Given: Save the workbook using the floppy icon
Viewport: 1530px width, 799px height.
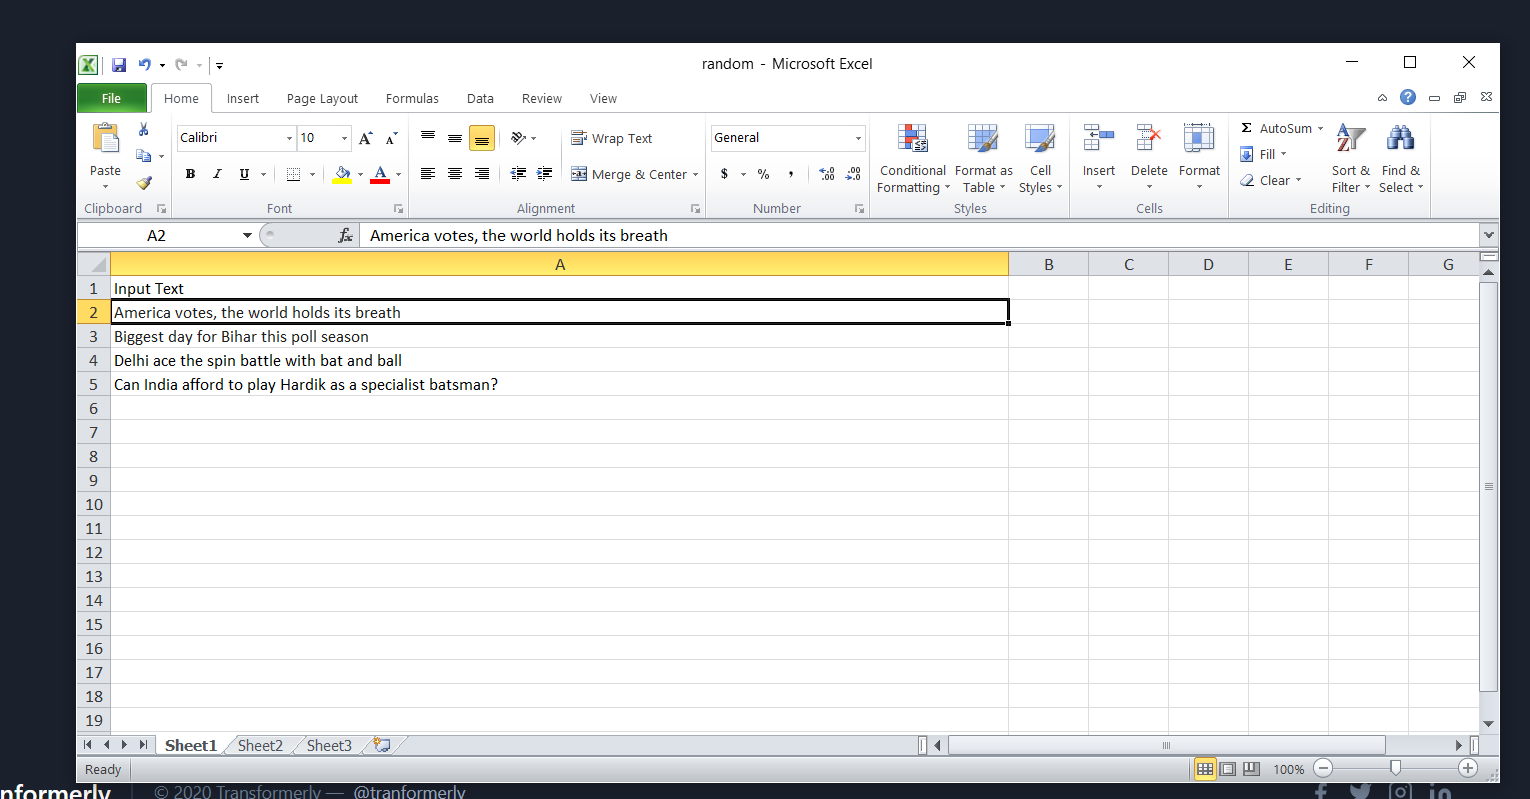Looking at the screenshot, I should pos(119,65).
